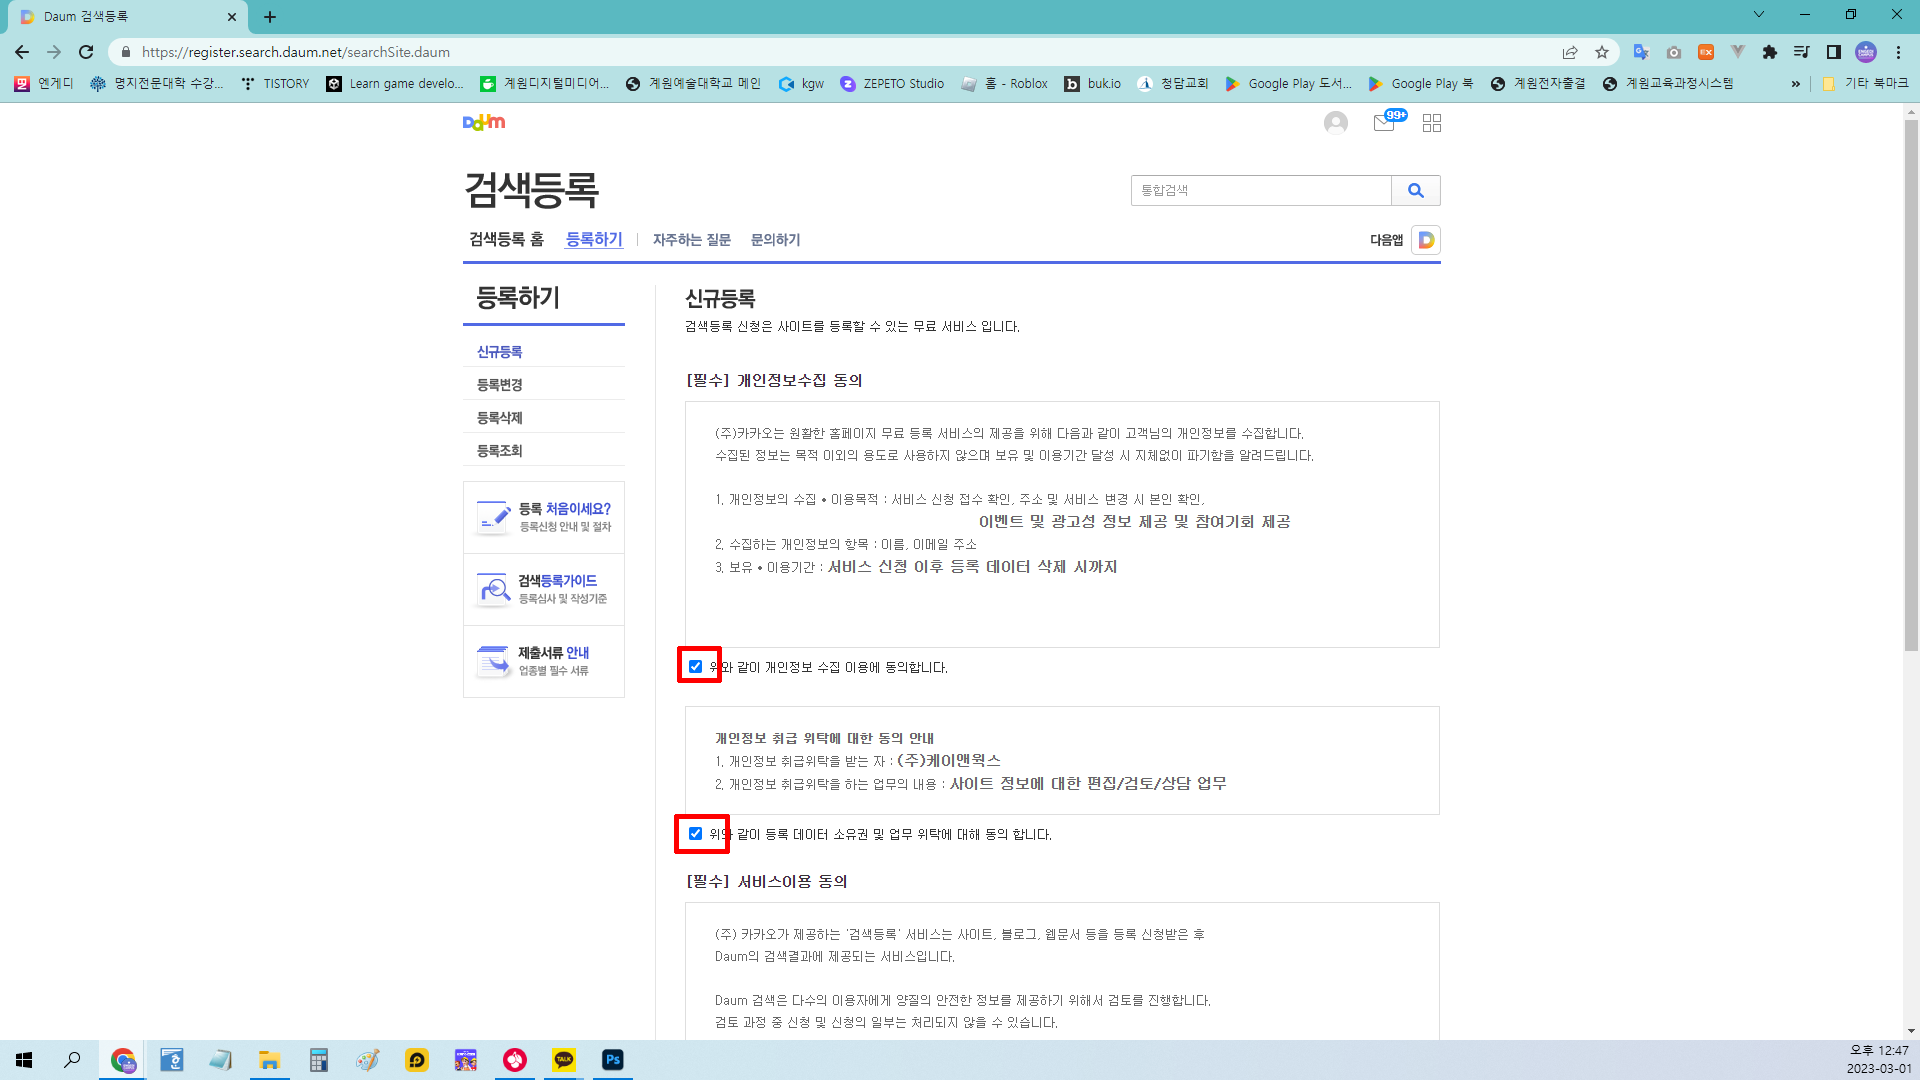Open the Chrome tab search dropdown arrow
The height and width of the screenshot is (1080, 1920).
1758,15
